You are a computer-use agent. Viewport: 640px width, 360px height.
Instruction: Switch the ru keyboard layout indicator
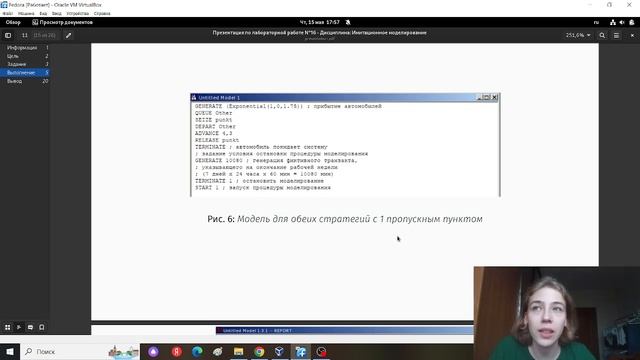click(x=596, y=22)
